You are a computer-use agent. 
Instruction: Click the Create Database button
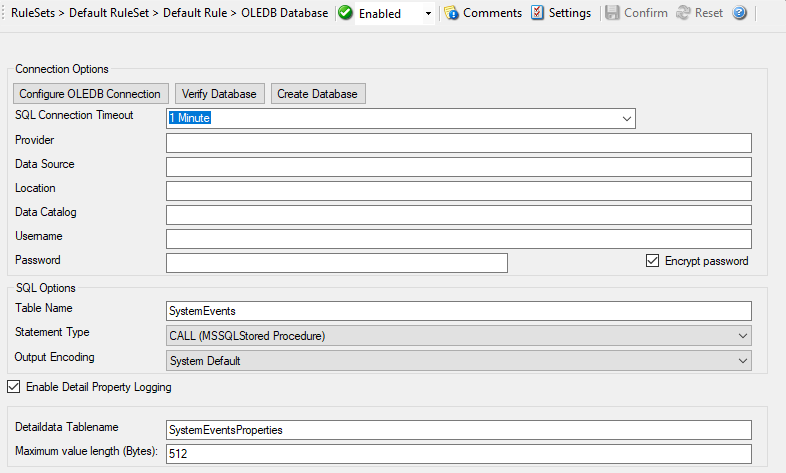(318, 94)
